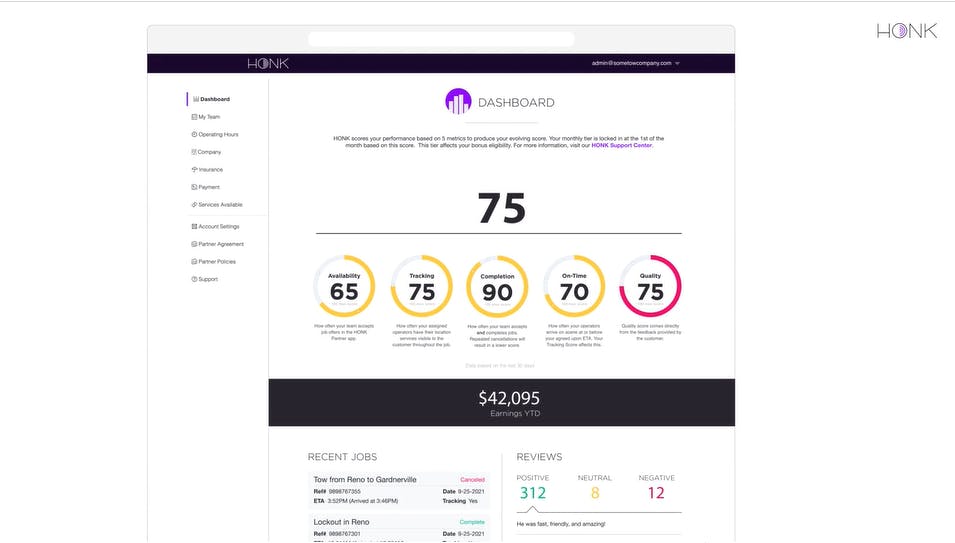Open Insurance from the sidebar
This screenshot has width=955, height=543.
(x=210, y=170)
